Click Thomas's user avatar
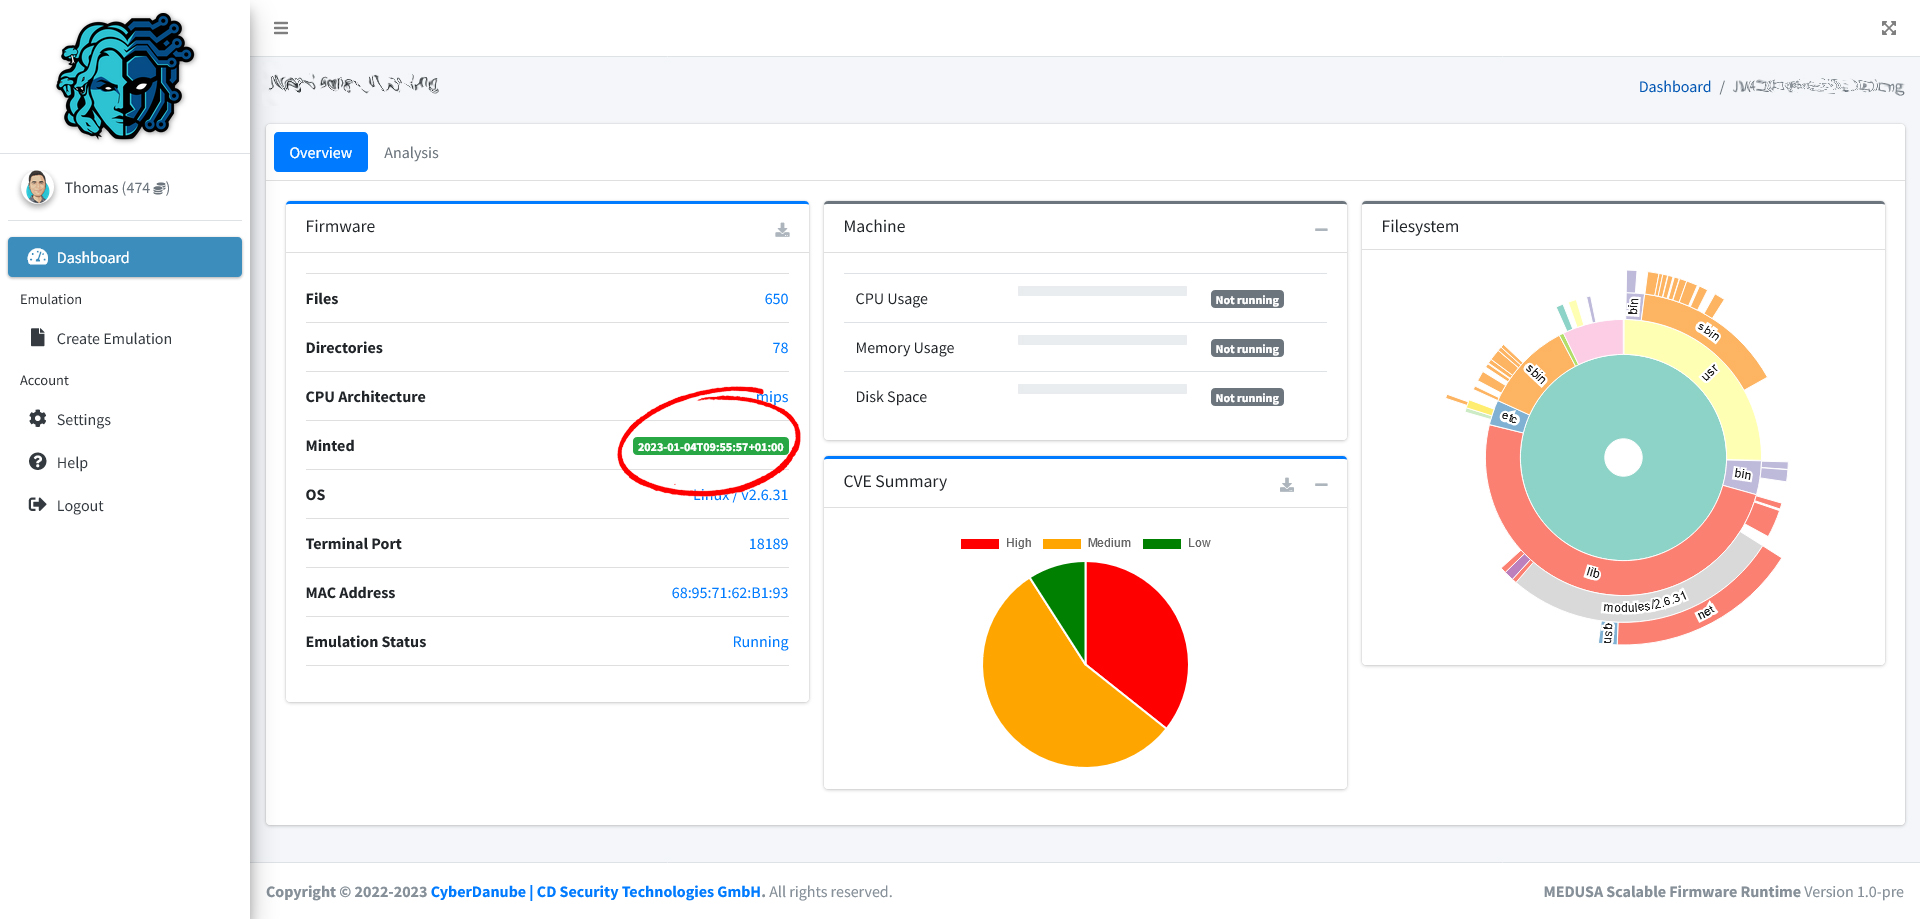Screen dimensions: 1920x919 [38, 187]
